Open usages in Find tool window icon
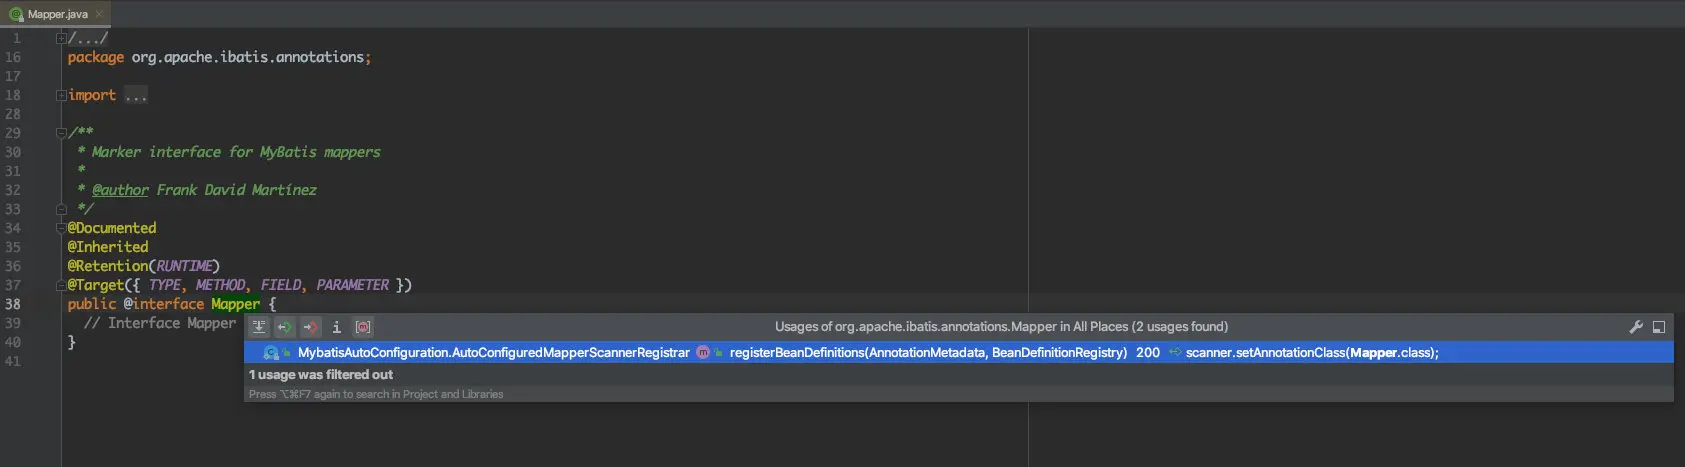This screenshot has height=467, width=1685. 1659,327
